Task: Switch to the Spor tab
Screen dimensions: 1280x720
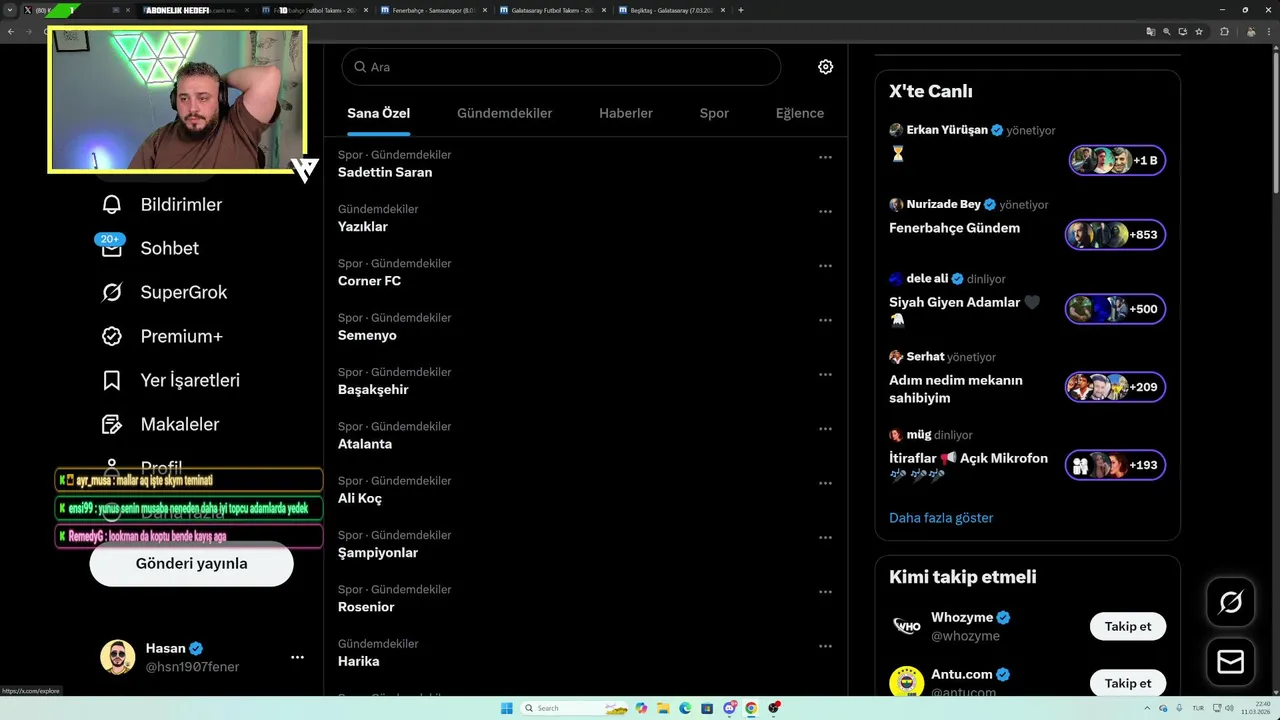Action: point(714,113)
